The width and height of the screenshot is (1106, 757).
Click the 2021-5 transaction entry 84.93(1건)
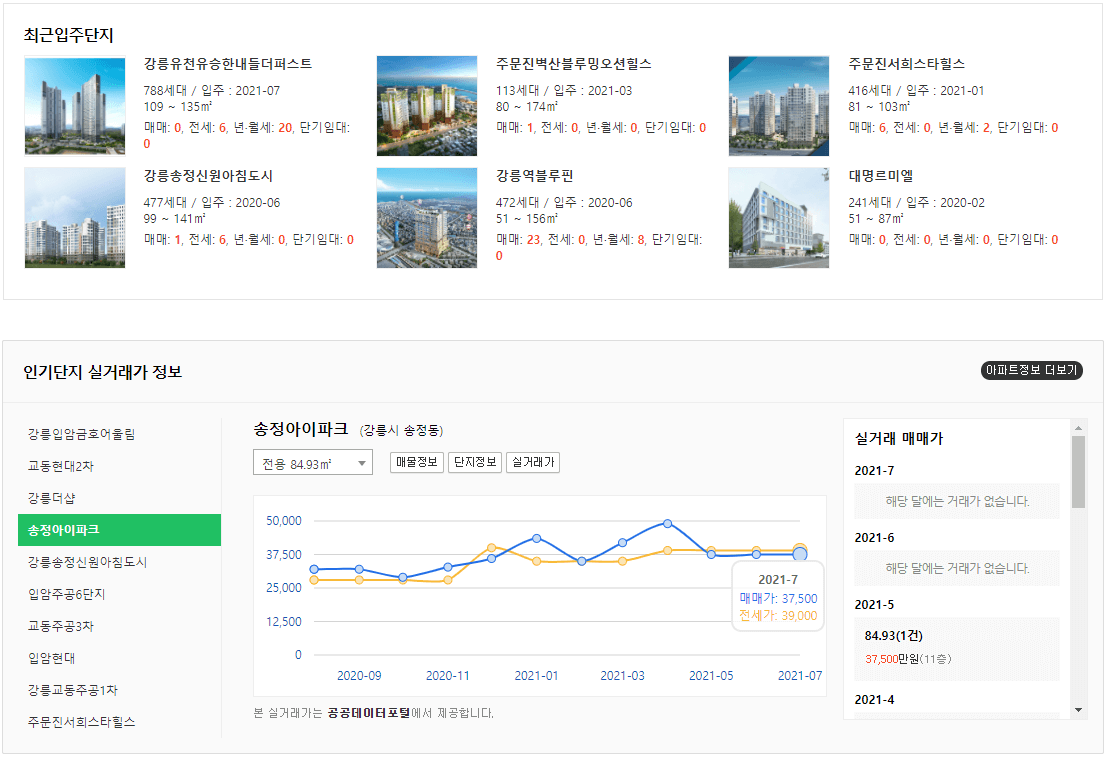click(x=894, y=636)
